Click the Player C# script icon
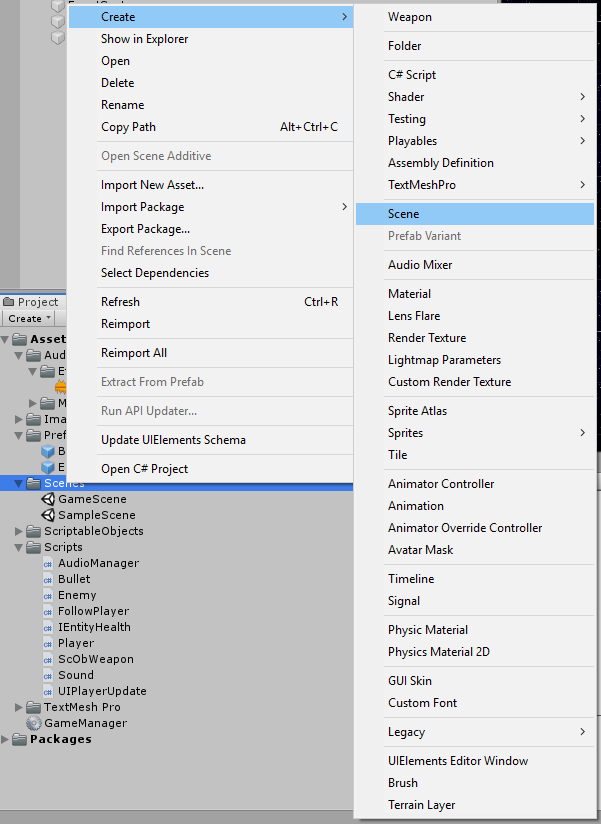The image size is (601, 824). click(48, 644)
